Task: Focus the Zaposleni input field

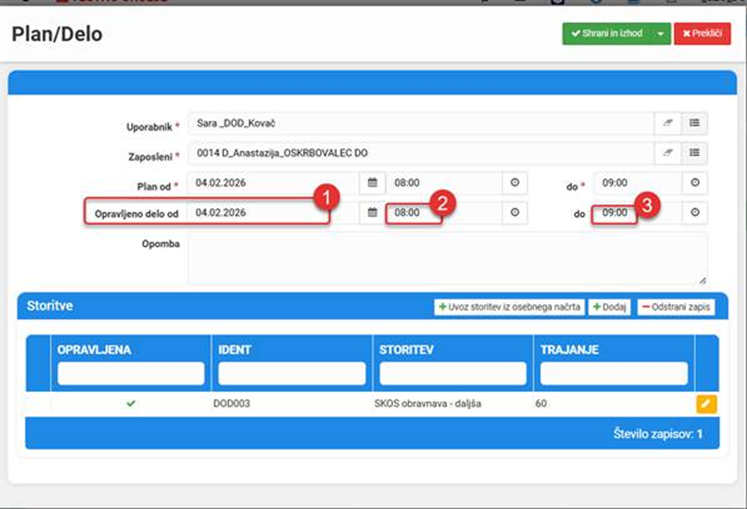Action: tap(421, 153)
